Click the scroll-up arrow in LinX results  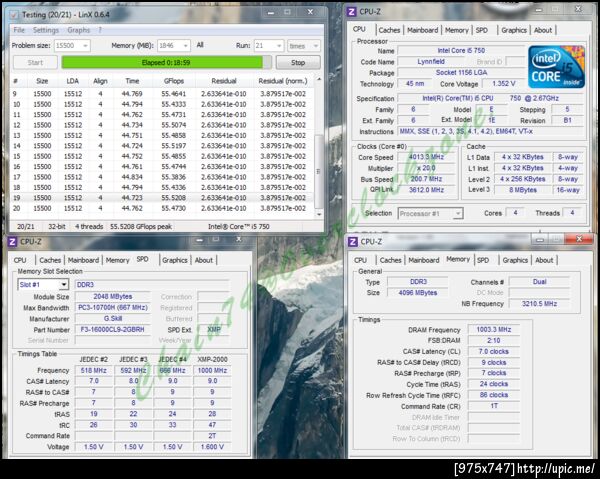319,79
